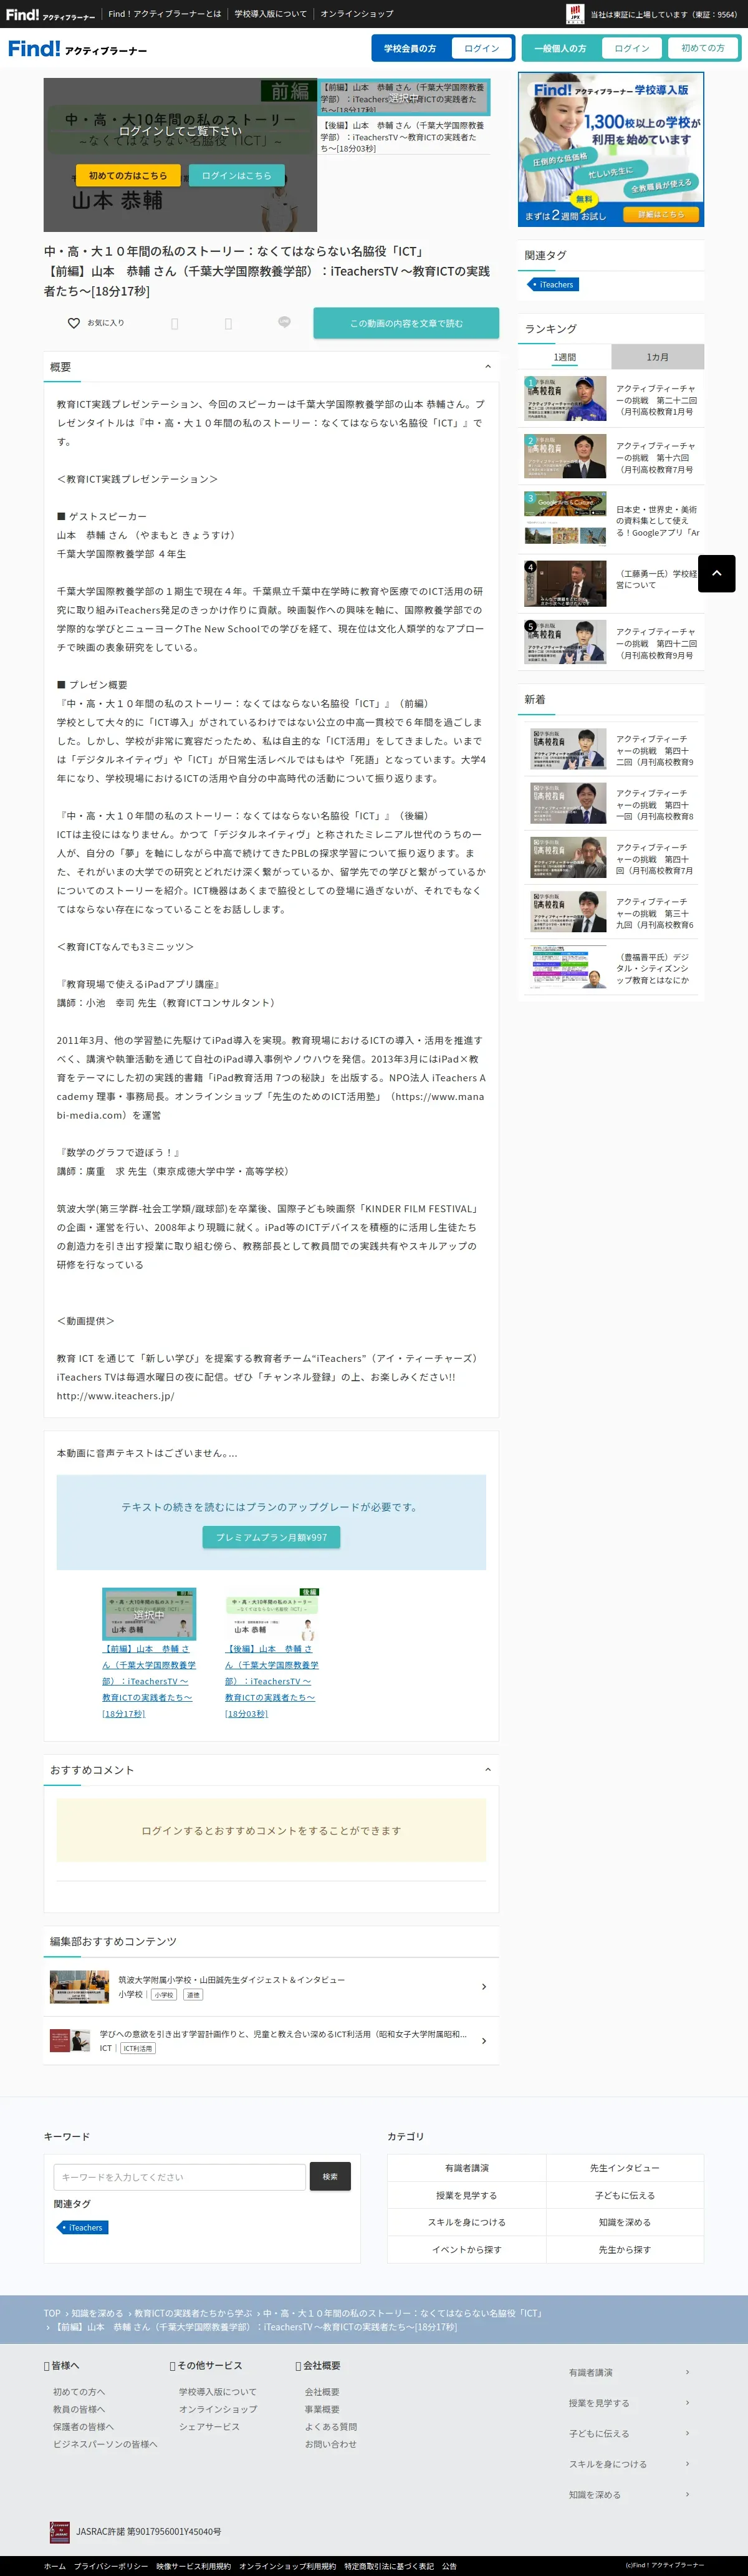
Task: Click この動画の内容を文章で読む button
Action: [406, 323]
